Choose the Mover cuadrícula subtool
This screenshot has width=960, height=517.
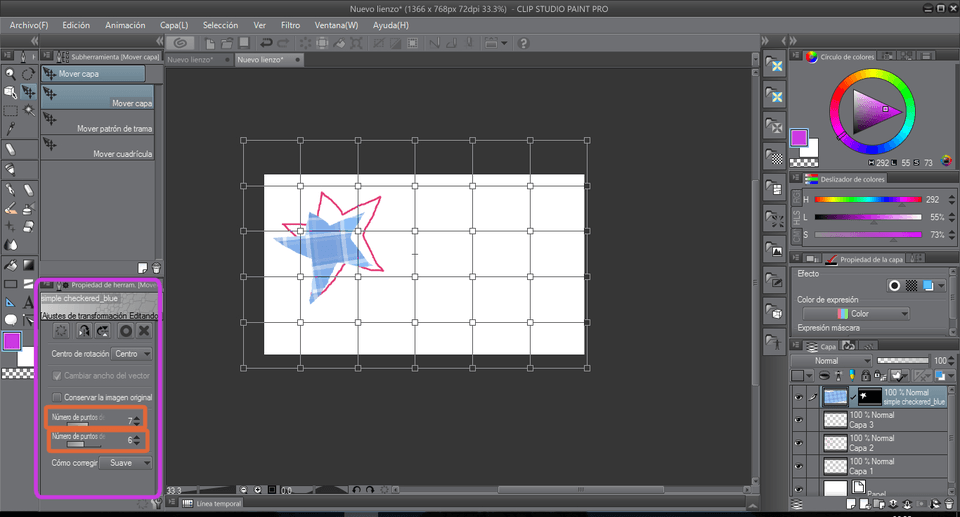[x=98, y=154]
